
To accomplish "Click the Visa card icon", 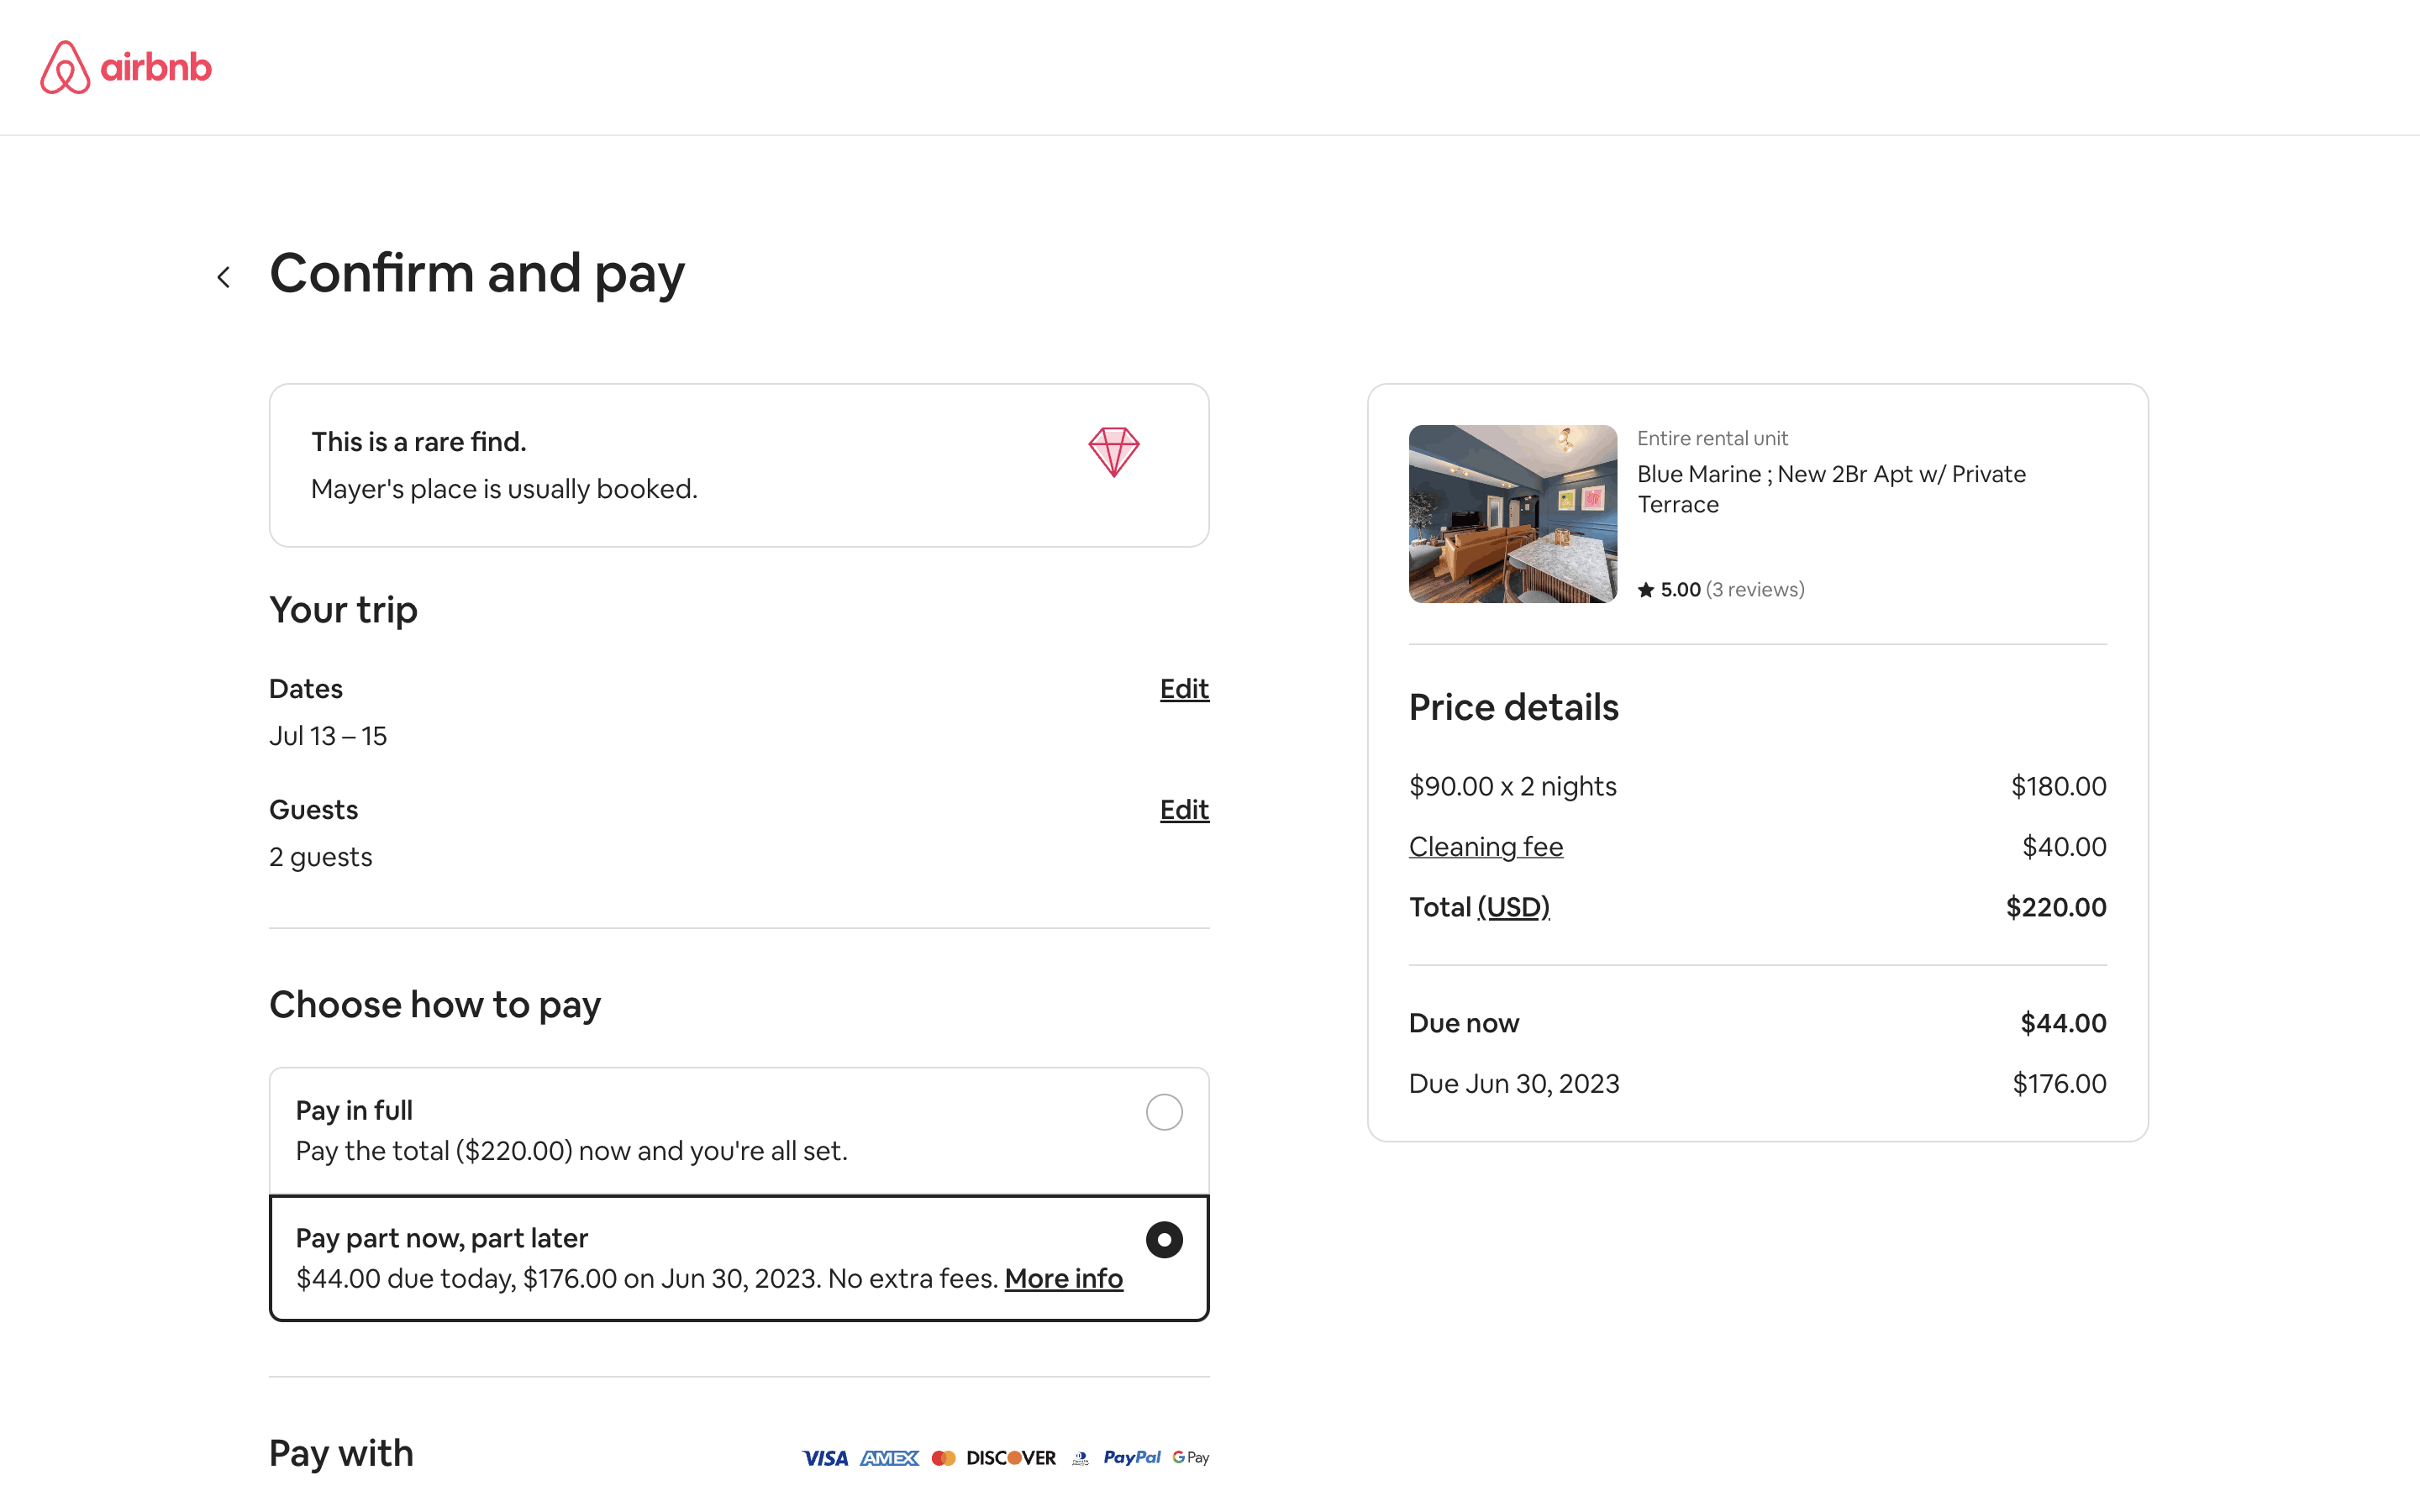I will coord(824,1458).
